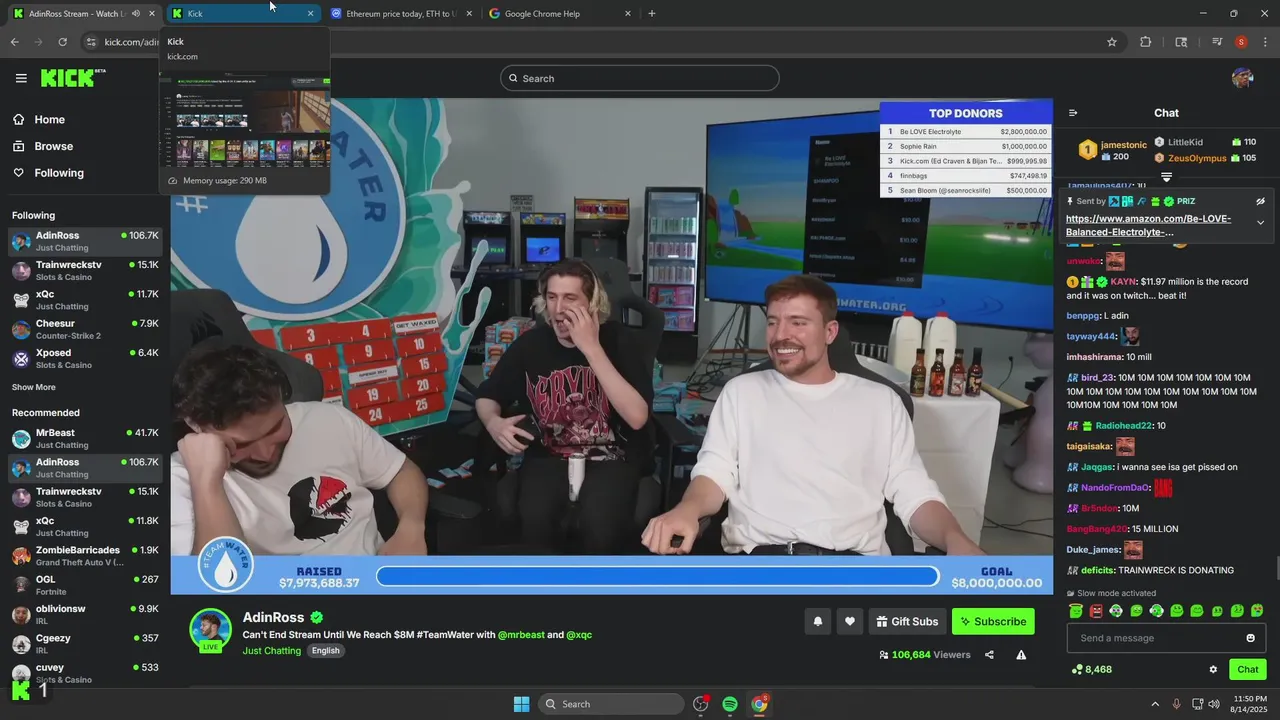Viewport: 1280px width, 720px height.
Task: Open Chrome media controls icon
Action: [x=1217, y=42]
